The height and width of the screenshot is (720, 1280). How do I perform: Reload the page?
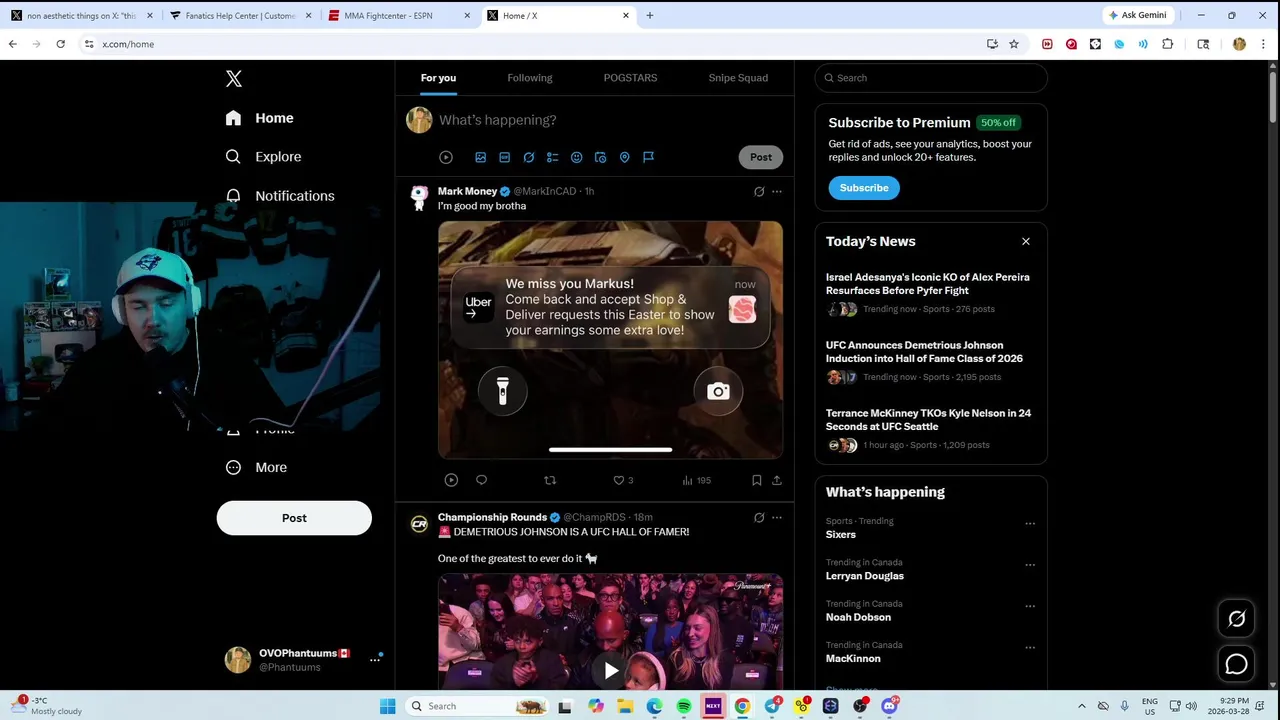click(61, 44)
